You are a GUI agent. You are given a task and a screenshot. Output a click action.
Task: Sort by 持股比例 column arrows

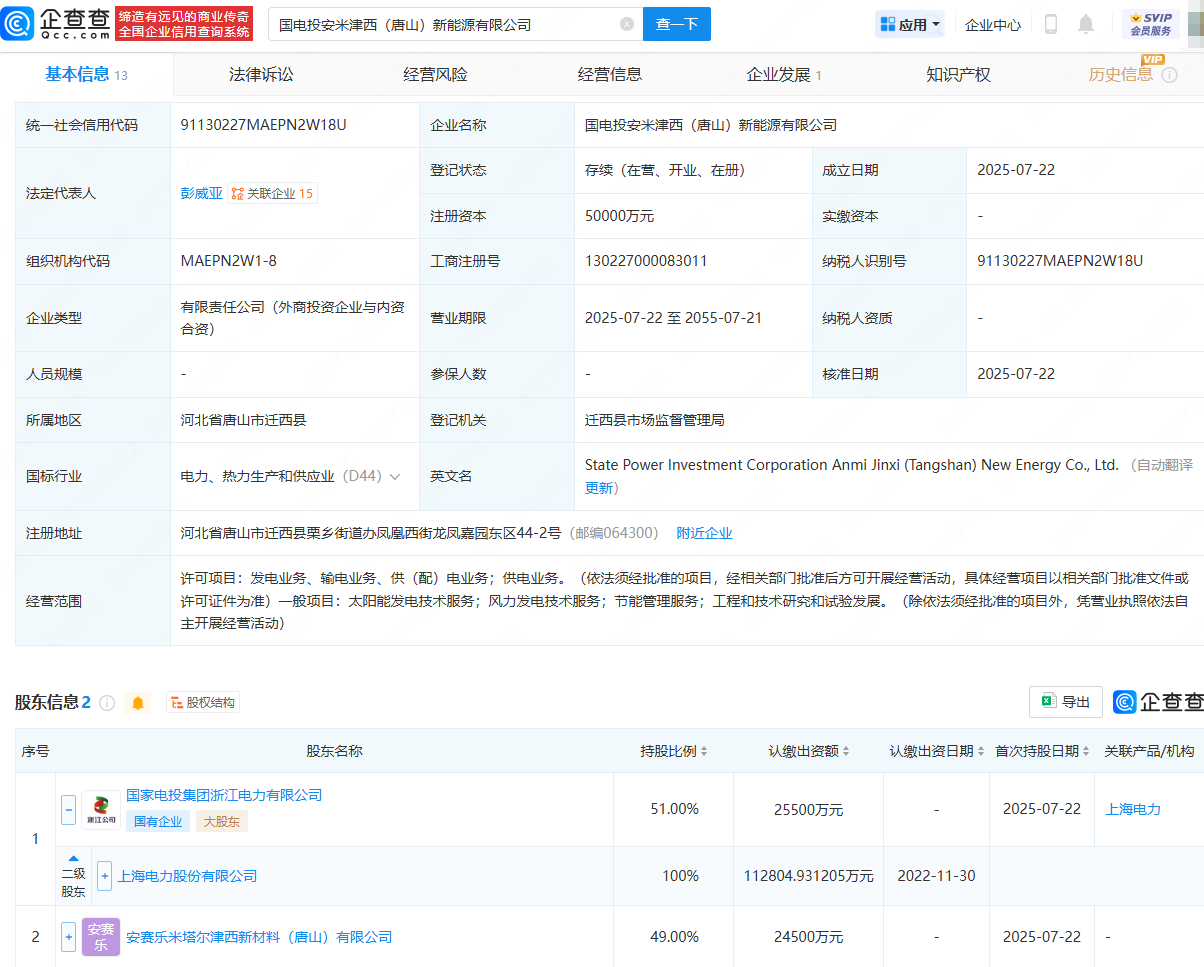[x=704, y=751]
